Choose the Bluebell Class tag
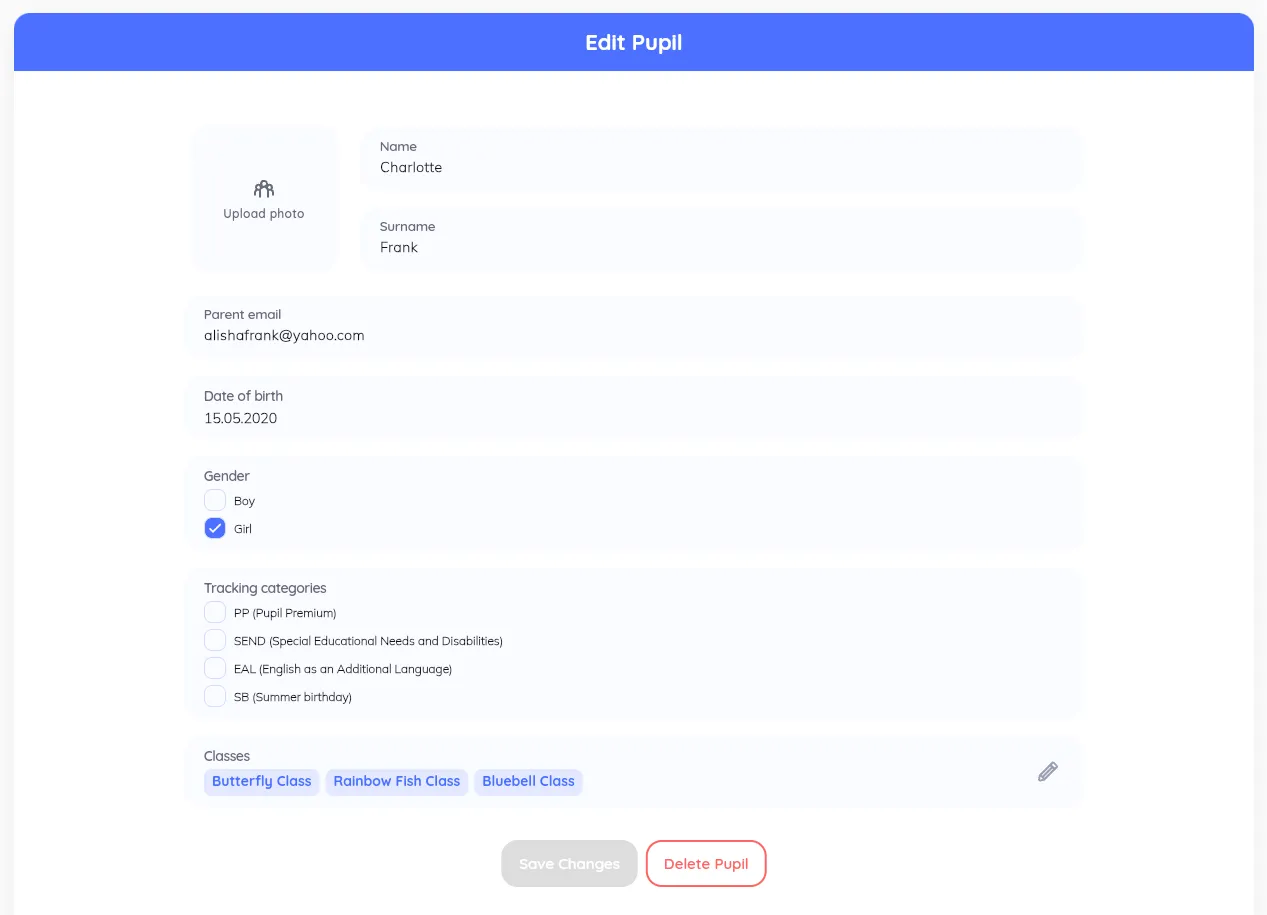Screen dimensions: 1267x915 (528, 781)
